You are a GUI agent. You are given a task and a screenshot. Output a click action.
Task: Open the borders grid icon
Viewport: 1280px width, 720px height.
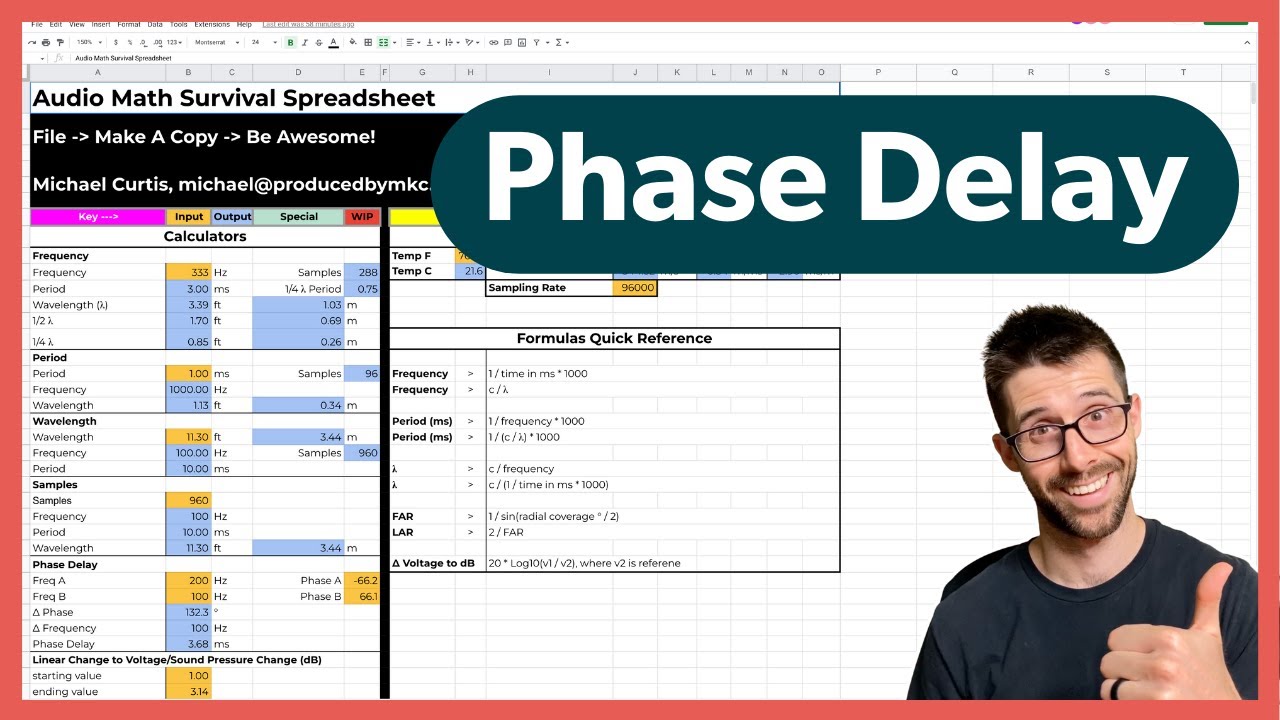click(x=368, y=42)
